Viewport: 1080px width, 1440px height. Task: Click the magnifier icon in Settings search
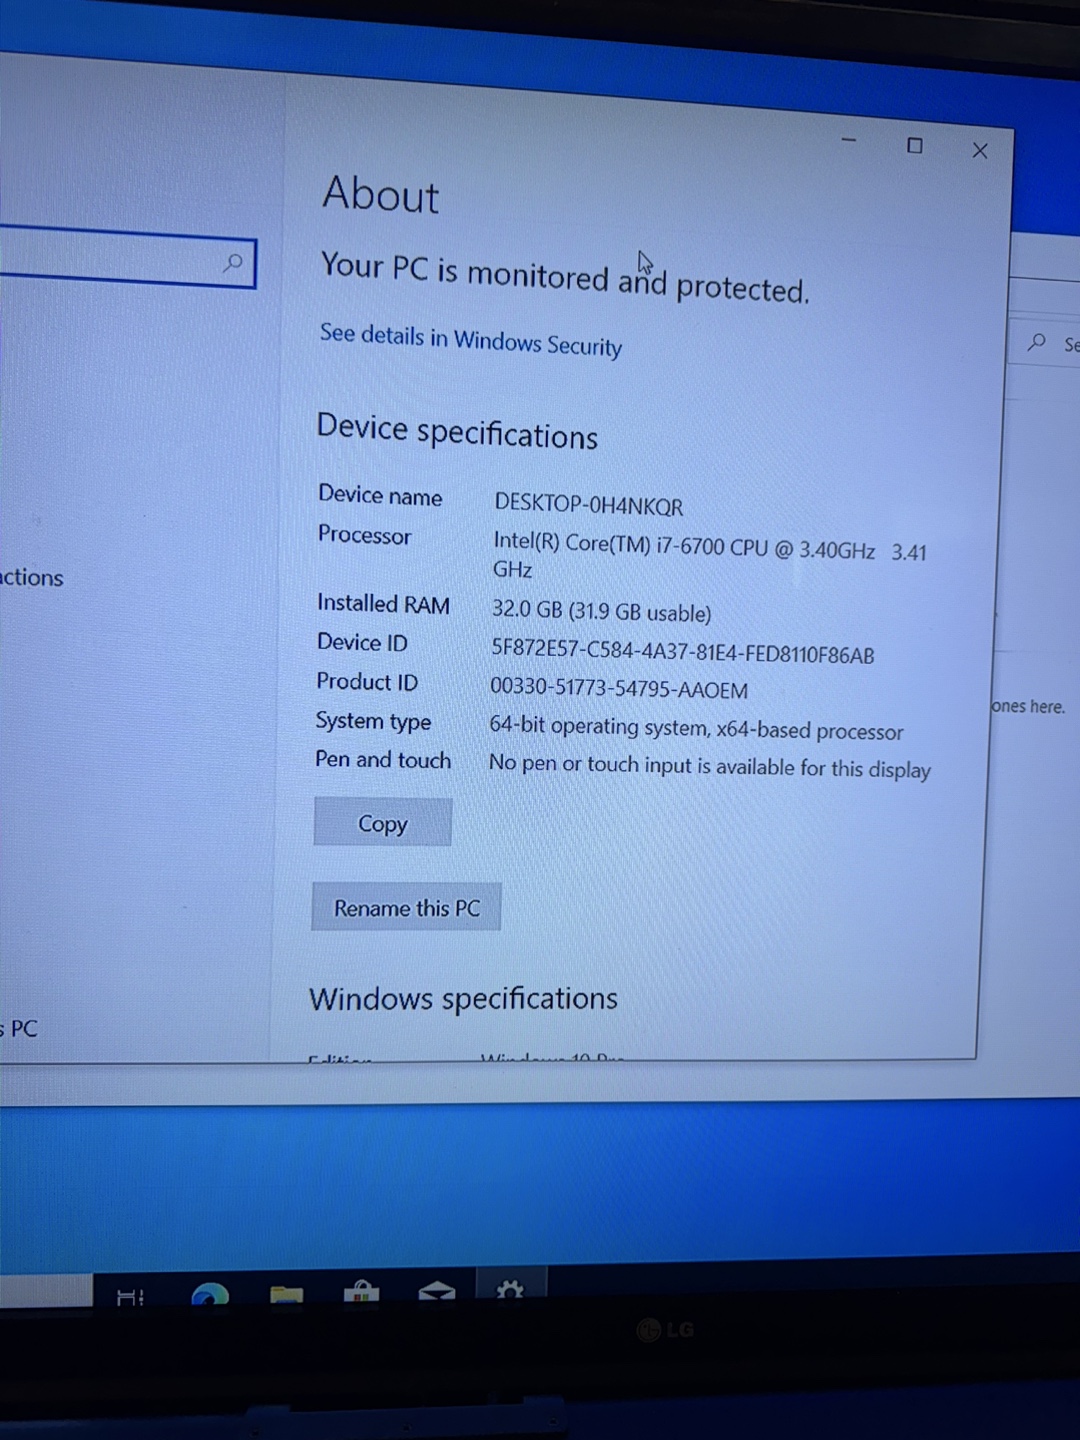click(x=233, y=263)
